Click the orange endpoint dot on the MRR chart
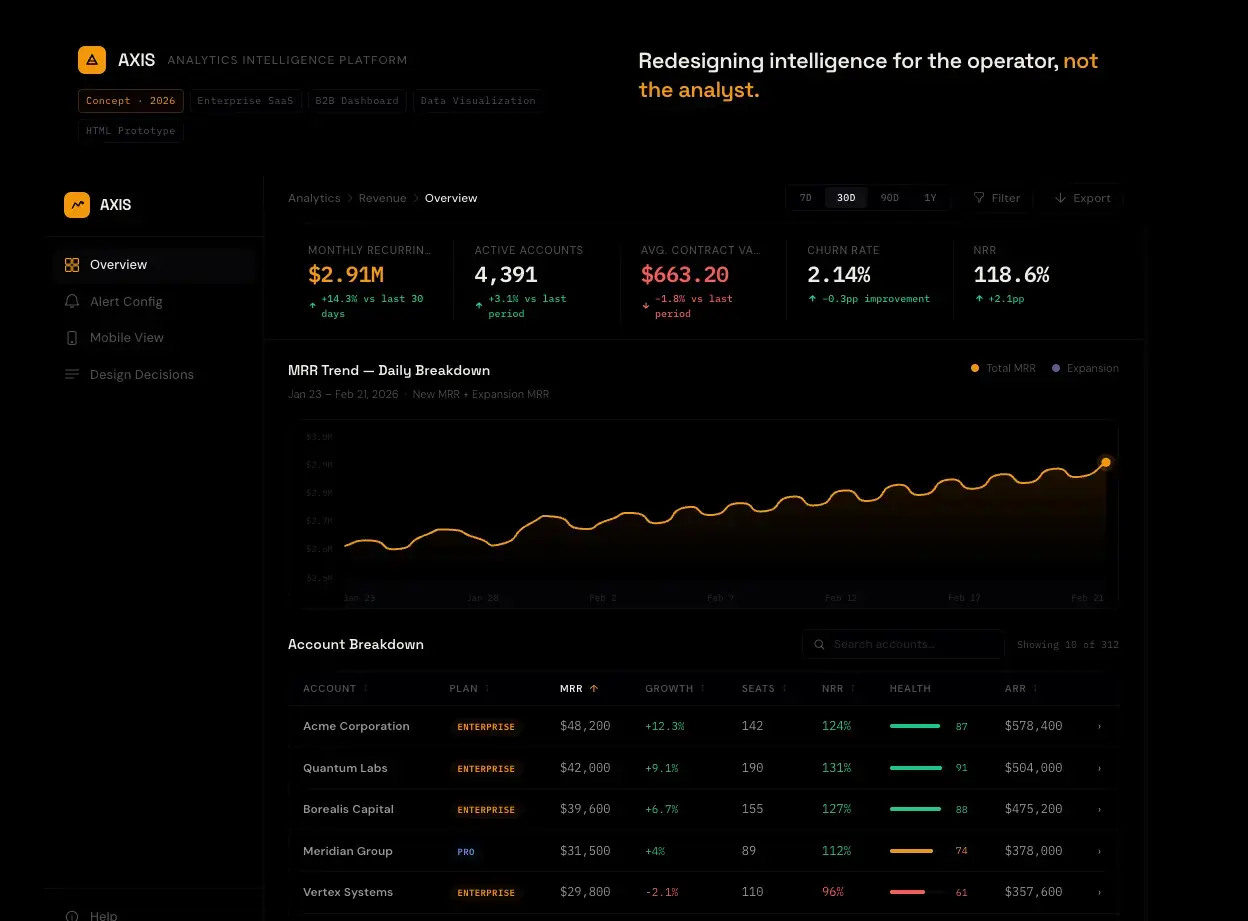Screen dimensions: 1248x921 [x=1105, y=462]
